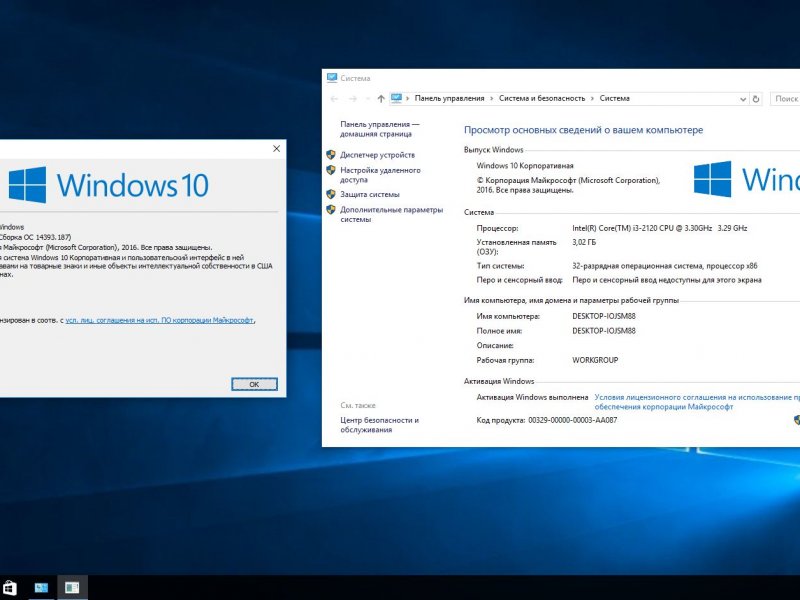The height and width of the screenshot is (600, 800).
Task: Open Защита системы link
Action: tap(370, 194)
